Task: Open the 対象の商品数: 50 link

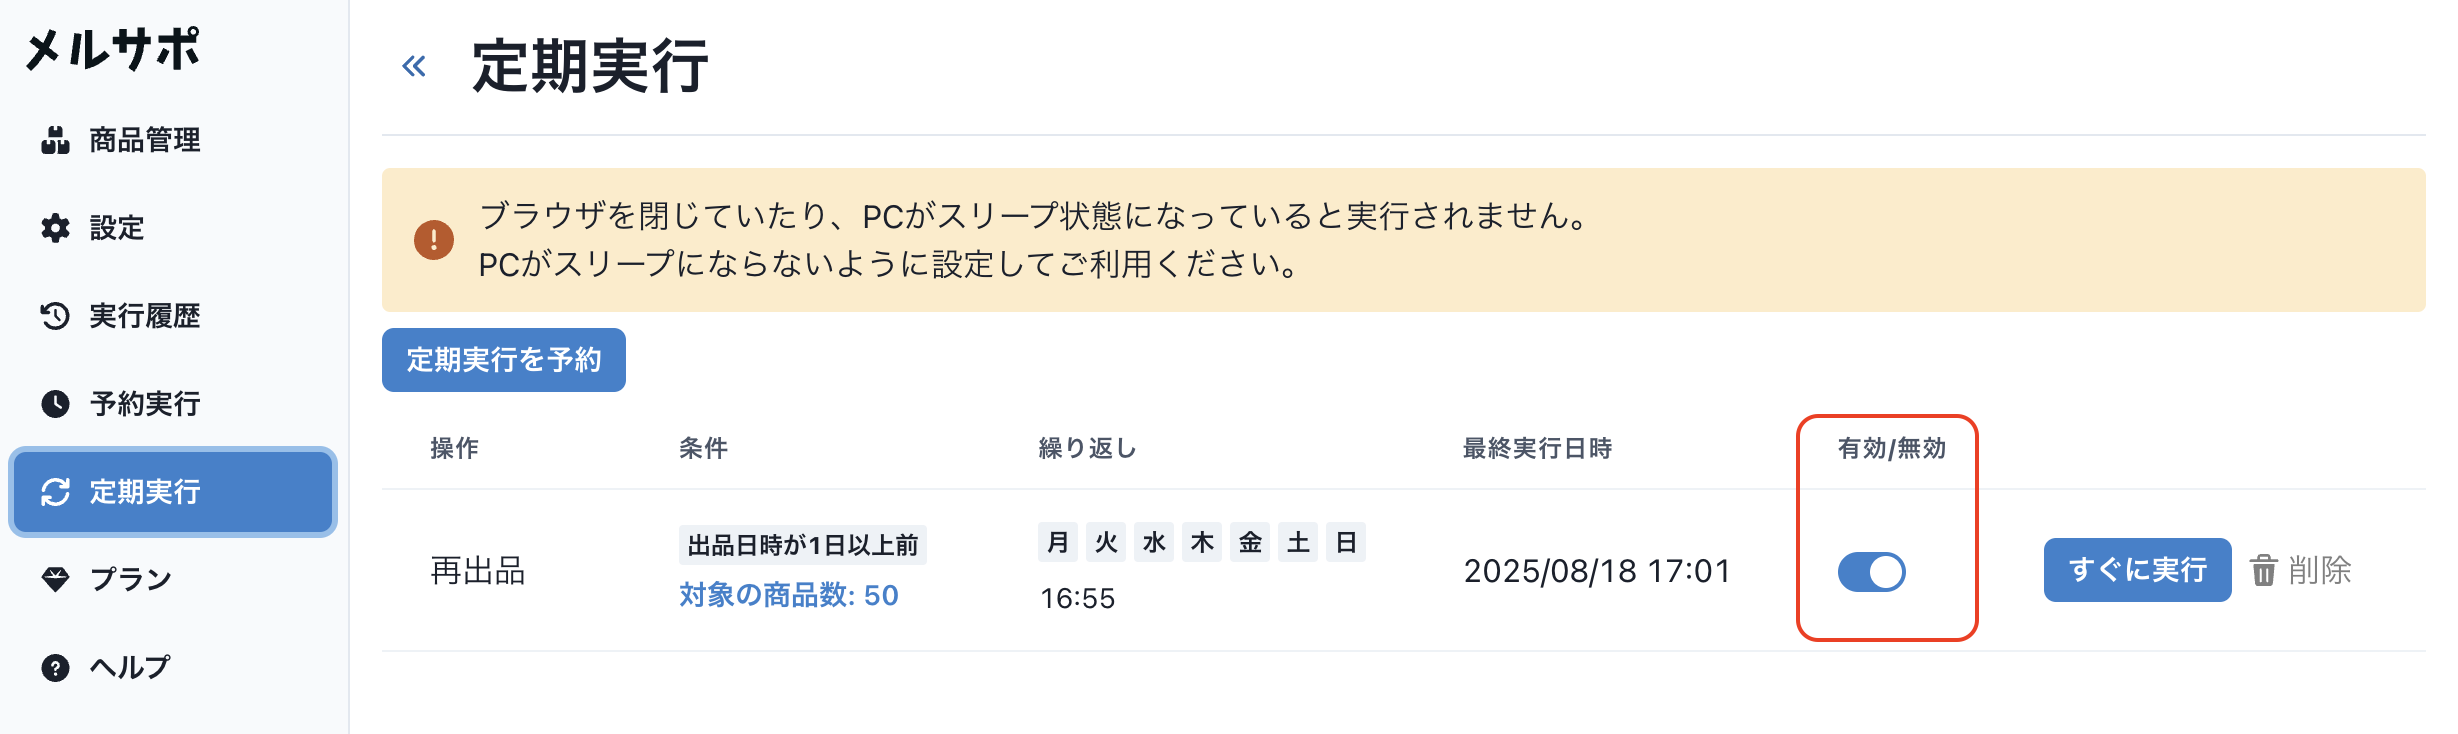Action: (788, 596)
